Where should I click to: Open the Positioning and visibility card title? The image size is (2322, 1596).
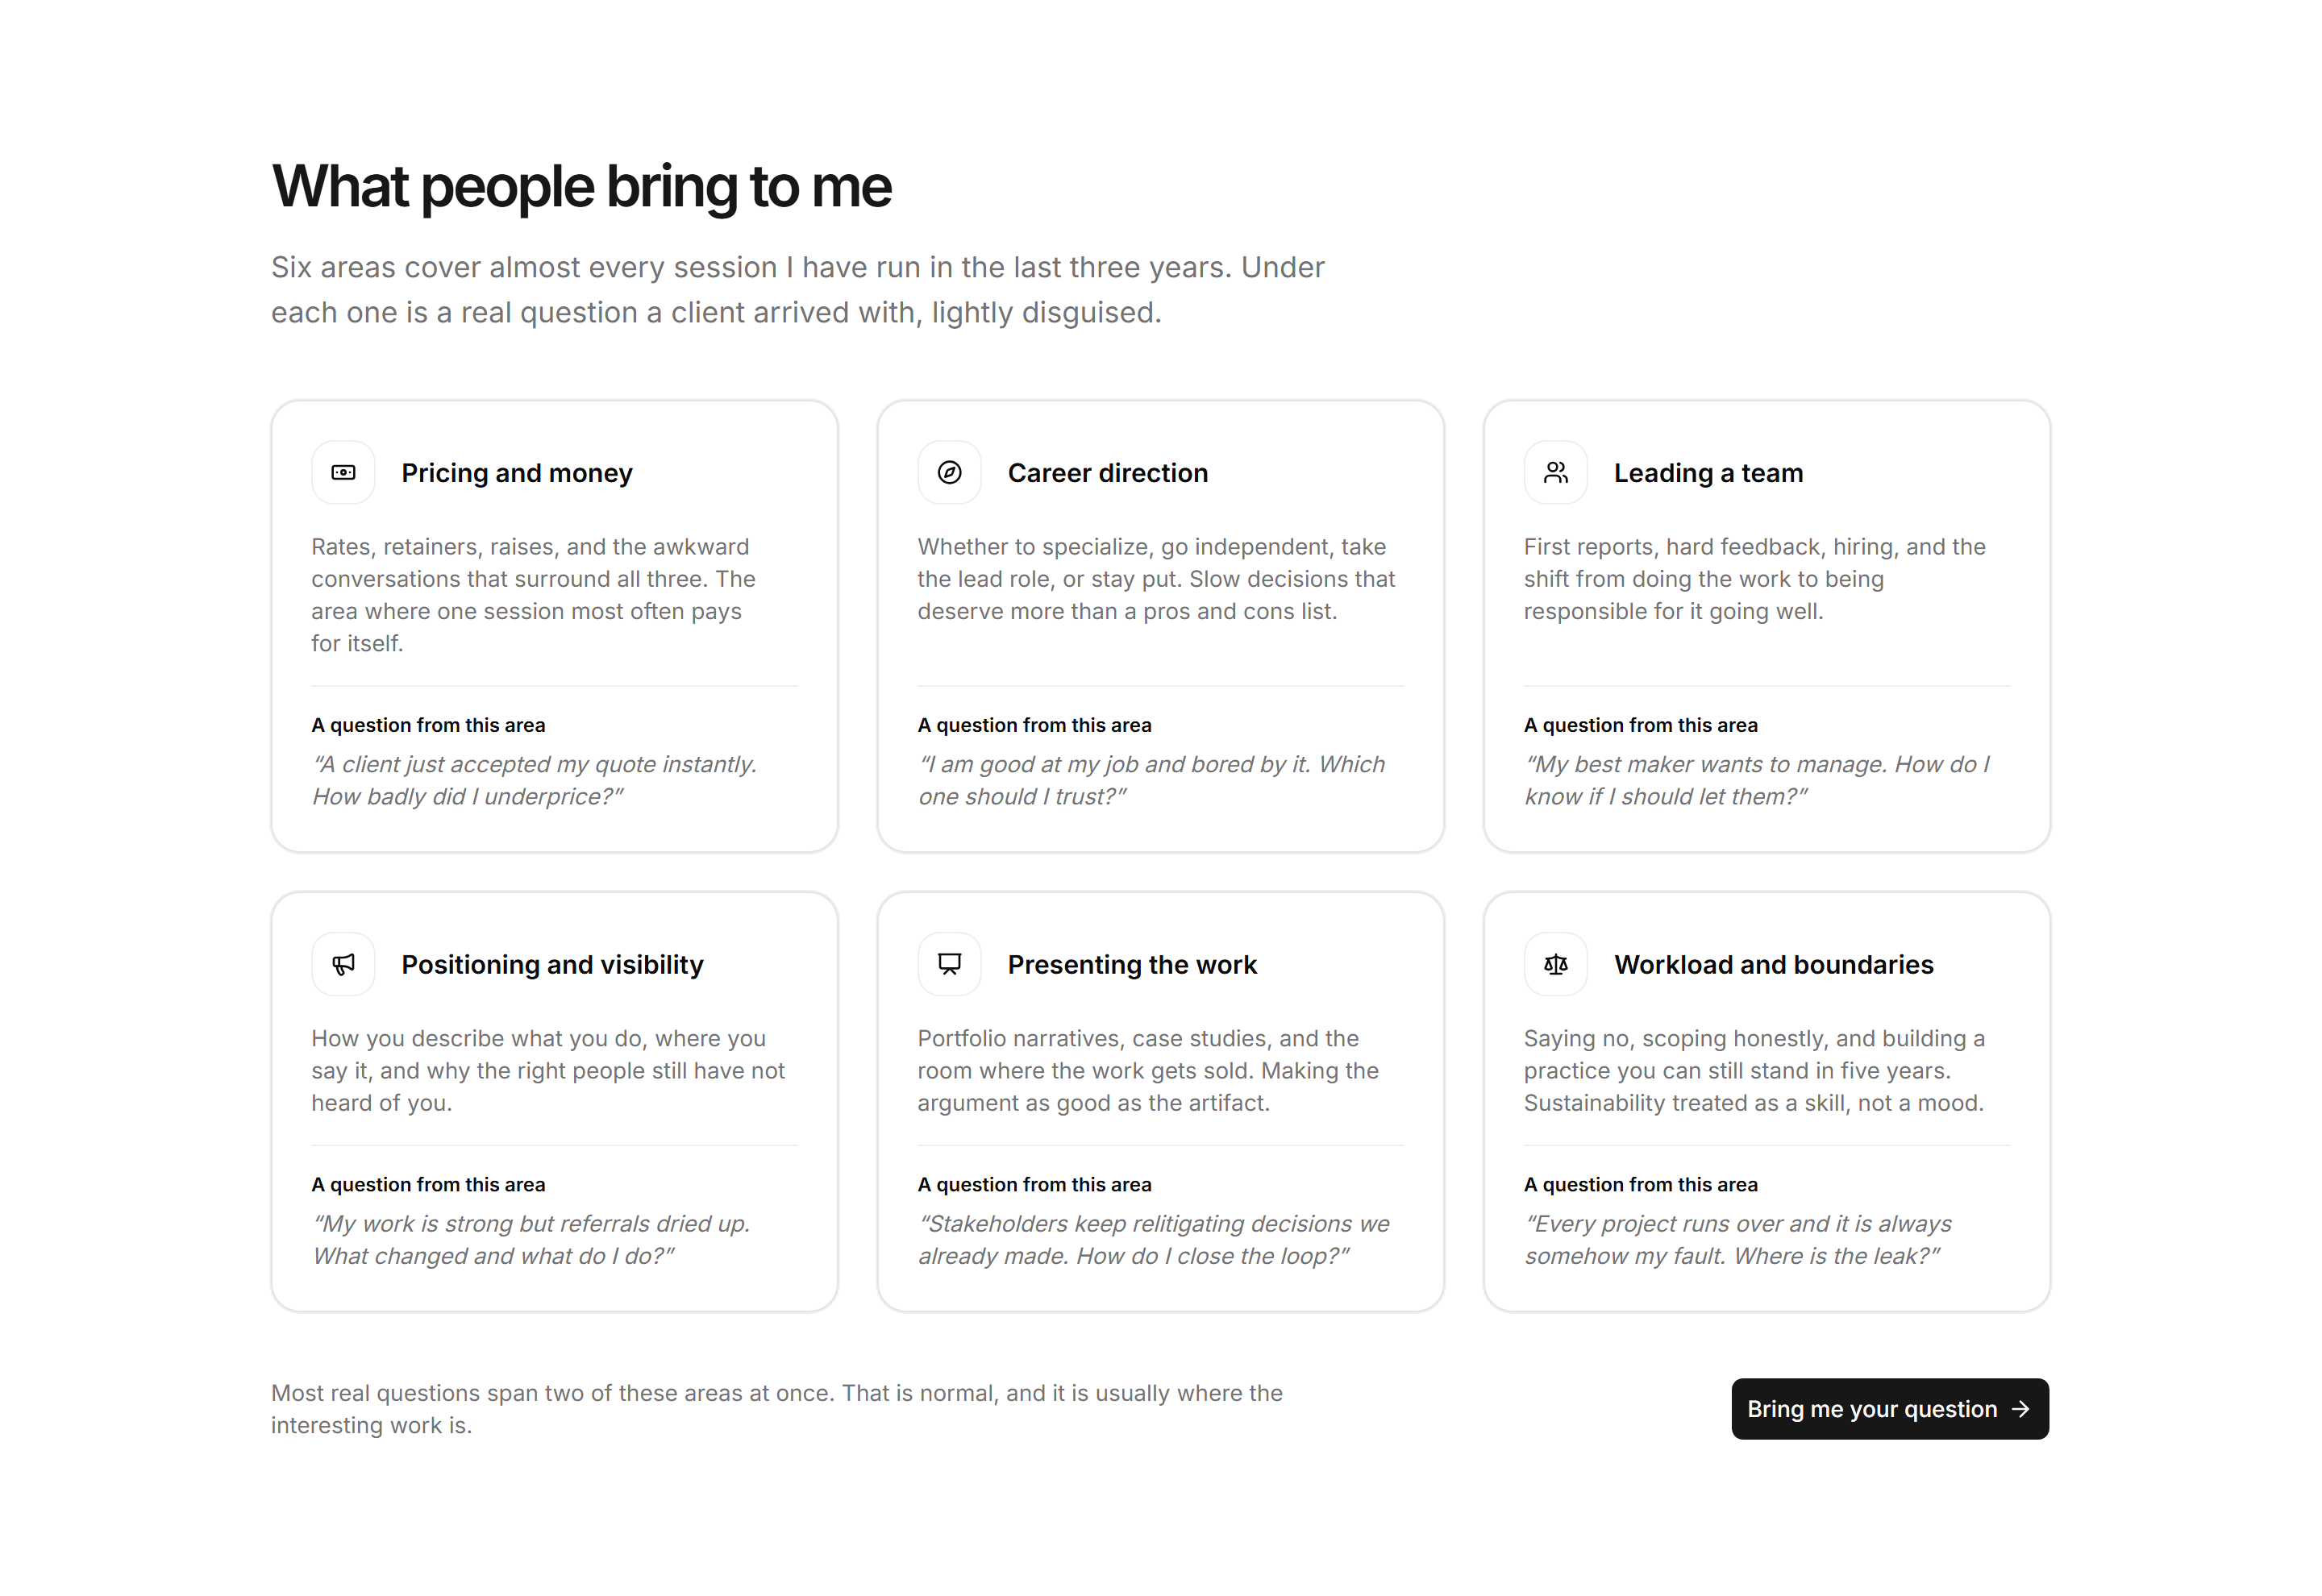(x=552, y=964)
